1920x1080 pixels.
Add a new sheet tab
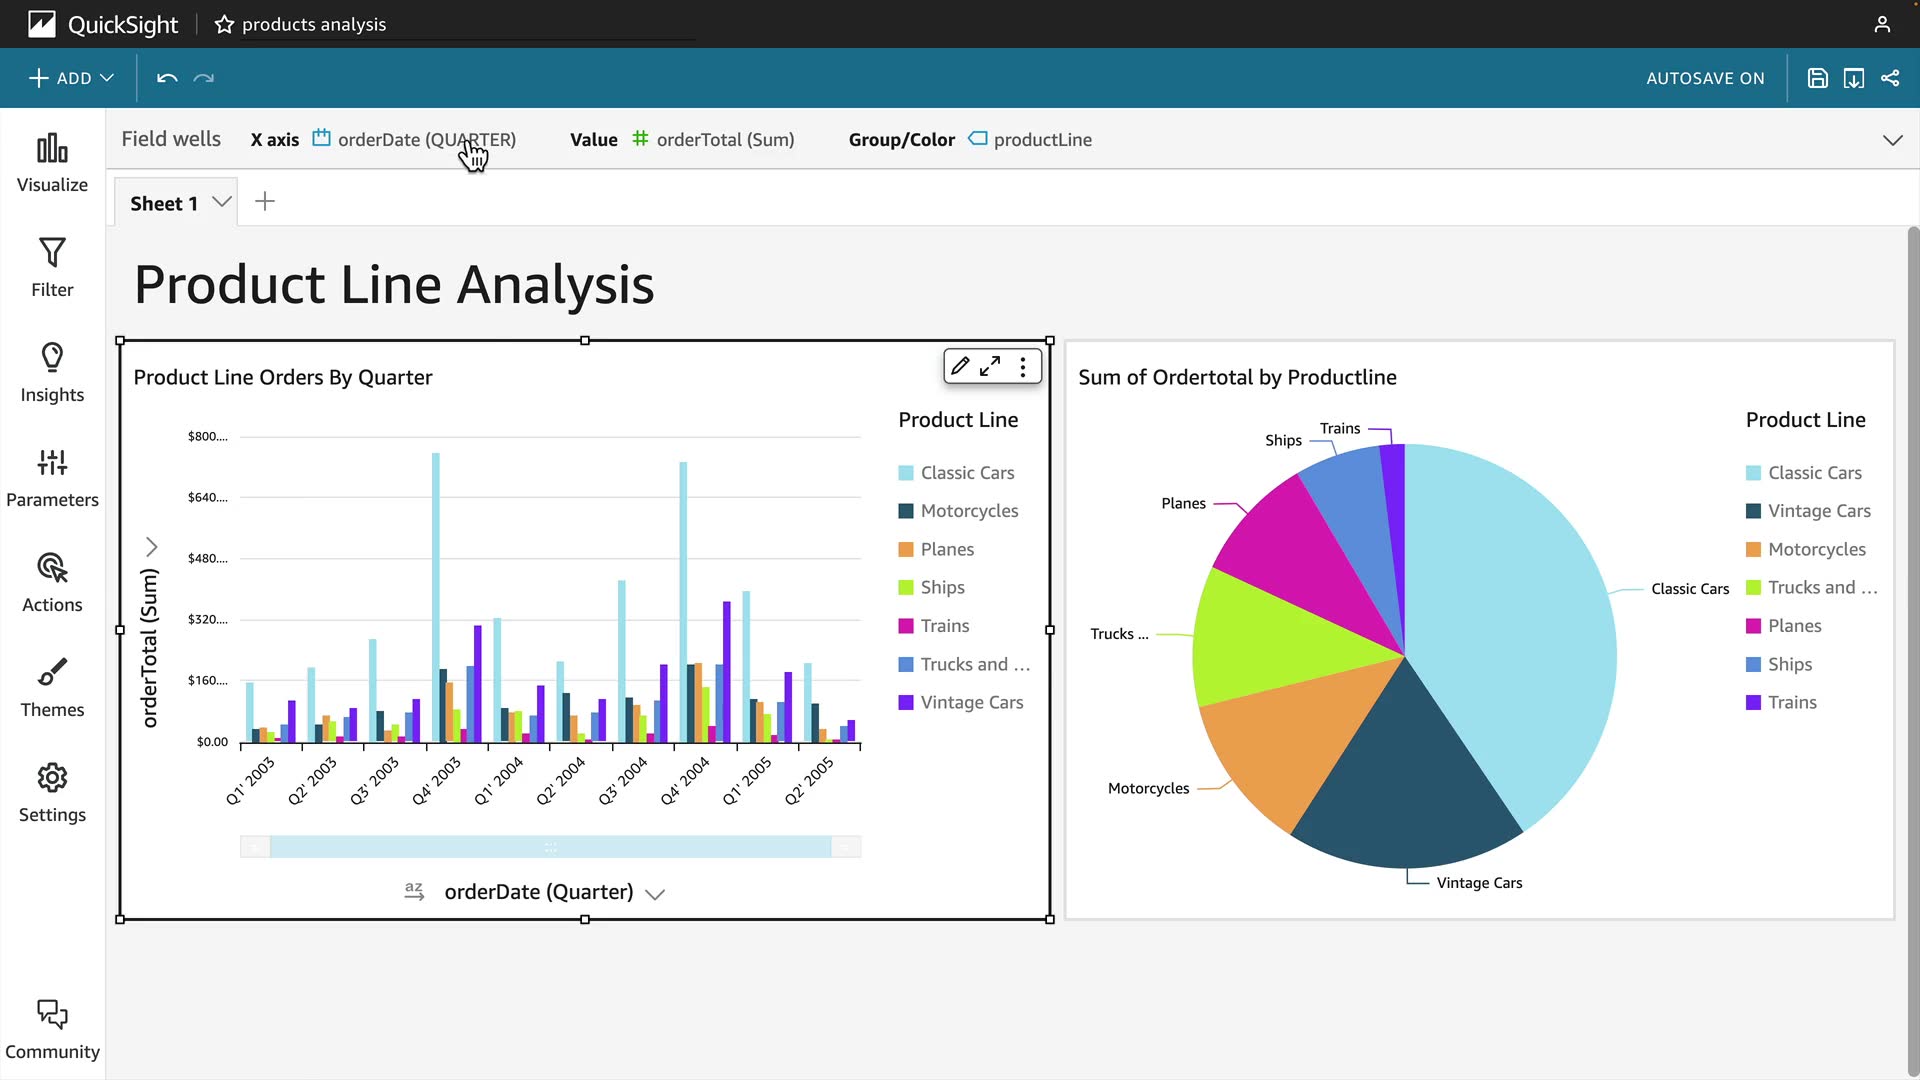(265, 202)
